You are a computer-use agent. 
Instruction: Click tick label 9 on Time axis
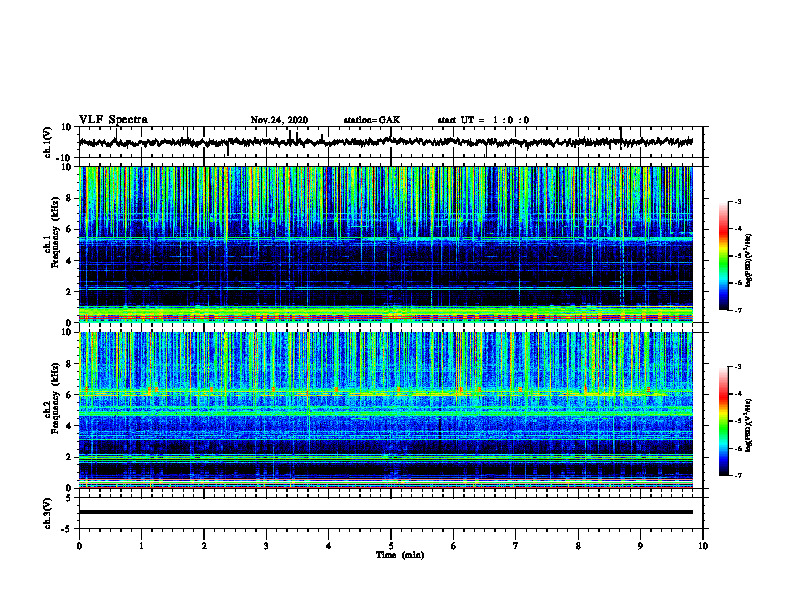coord(640,546)
